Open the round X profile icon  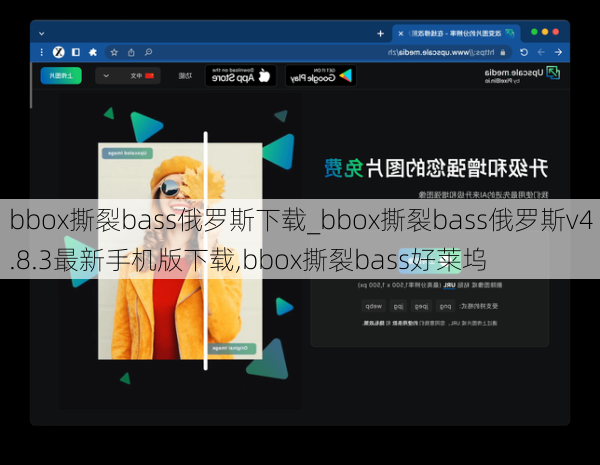(59, 52)
